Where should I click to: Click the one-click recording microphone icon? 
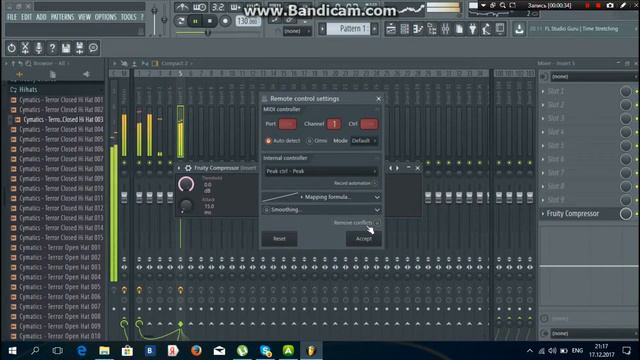click(39, 48)
